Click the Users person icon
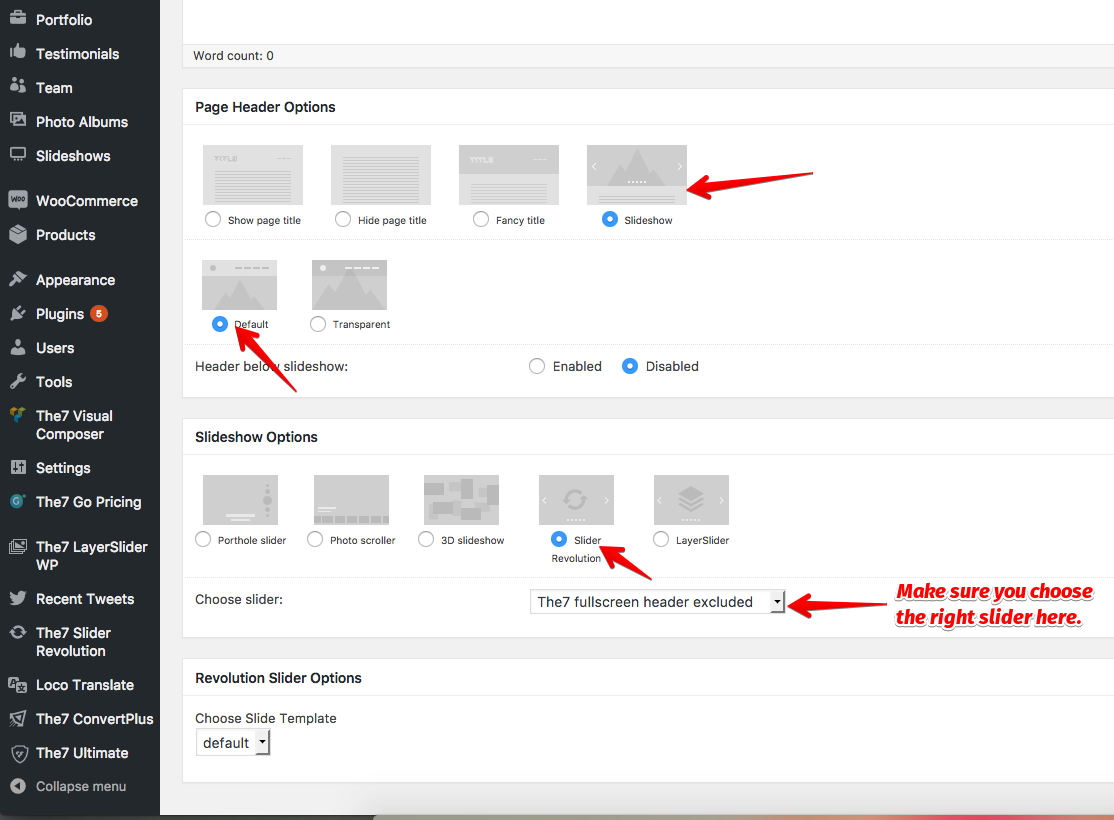The height and width of the screenshot is (820, 1114). coord(18,347)
